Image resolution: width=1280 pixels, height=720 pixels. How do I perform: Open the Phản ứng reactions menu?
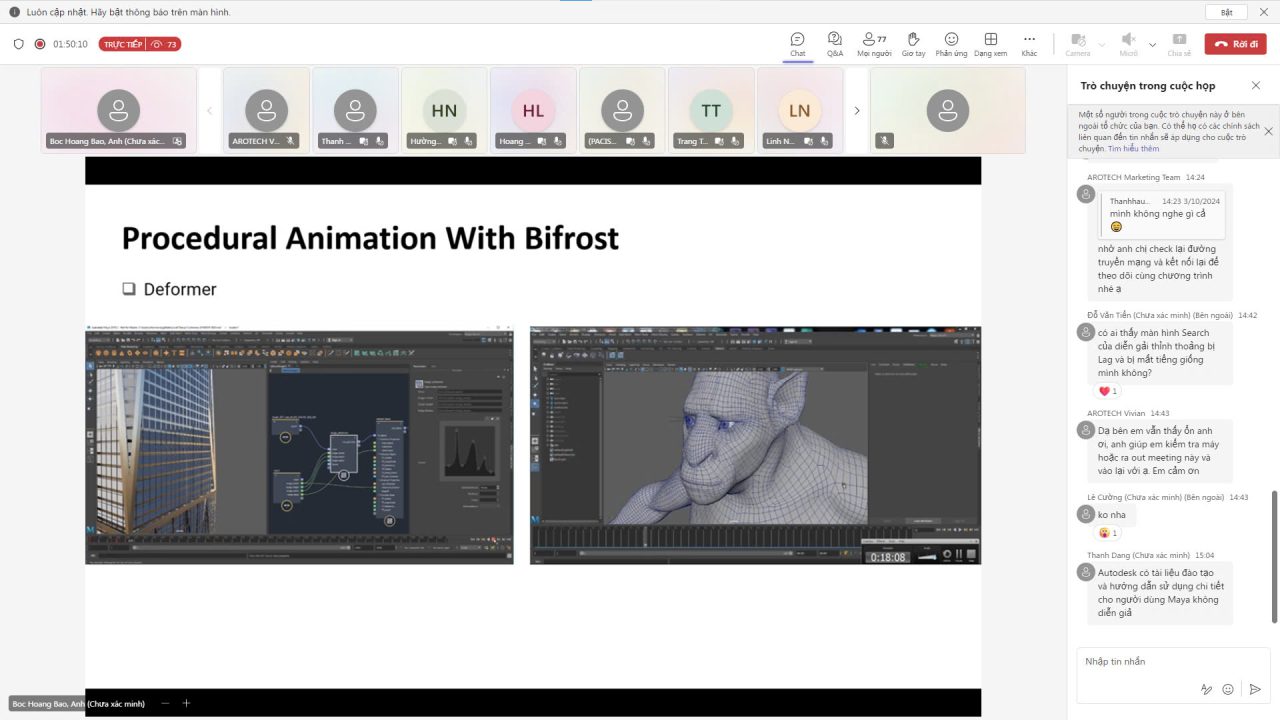tap(951, 43)
